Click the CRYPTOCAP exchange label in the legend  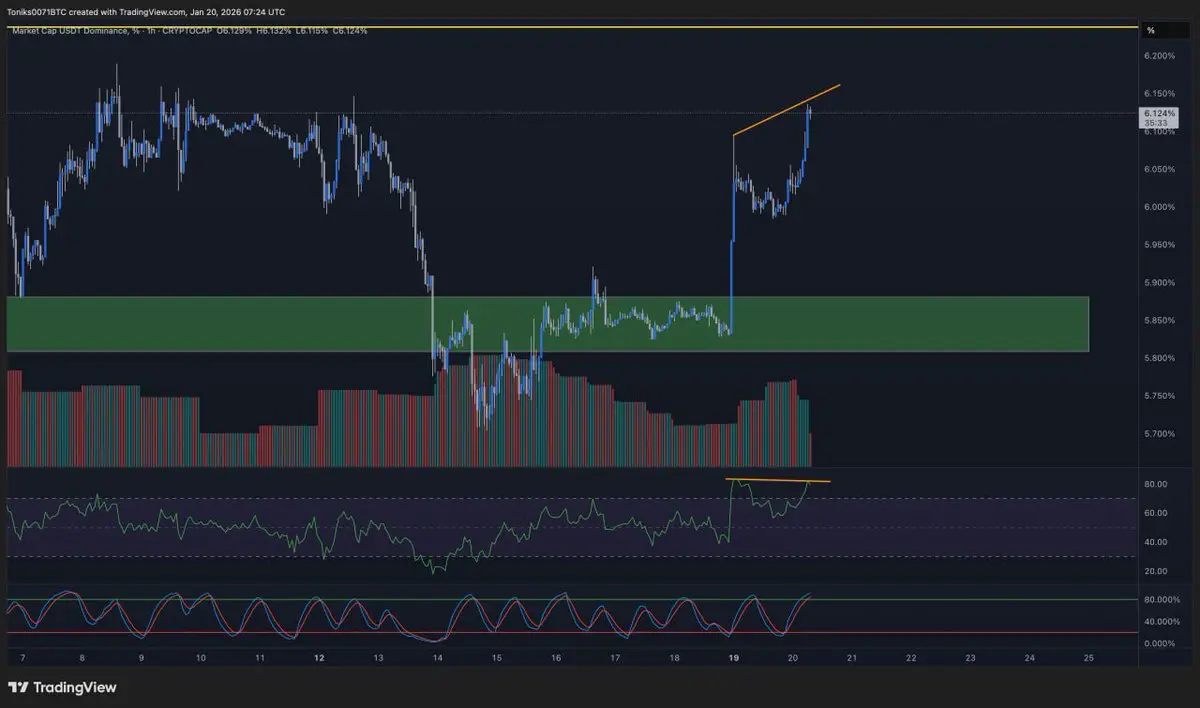tap(189, 31)
